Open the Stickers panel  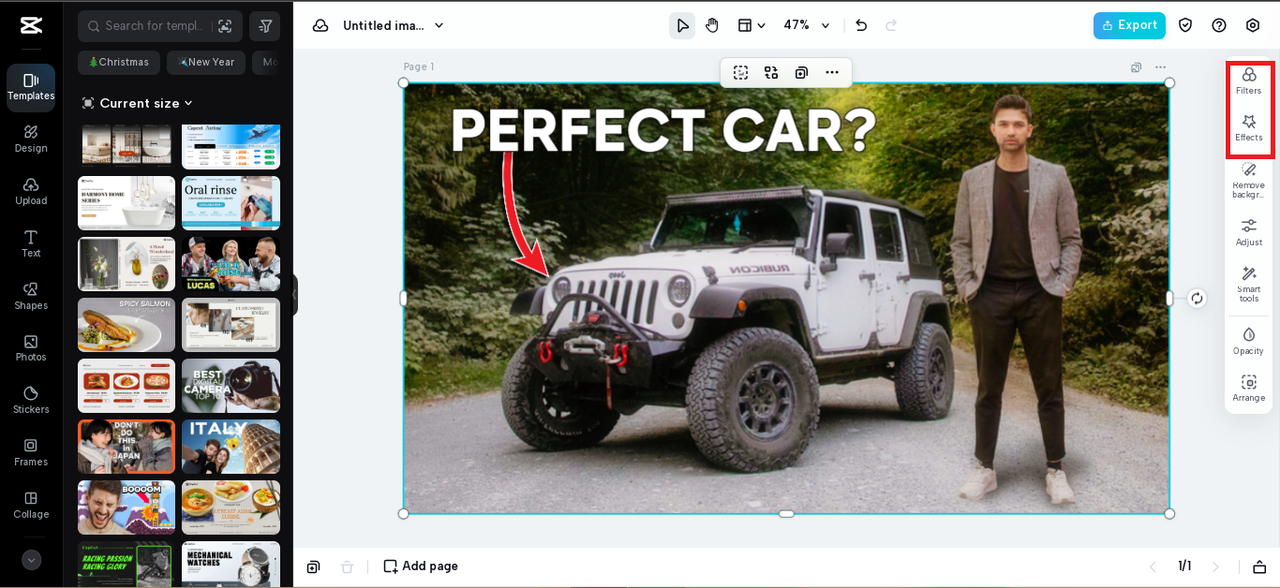click(x=31, y=399)
